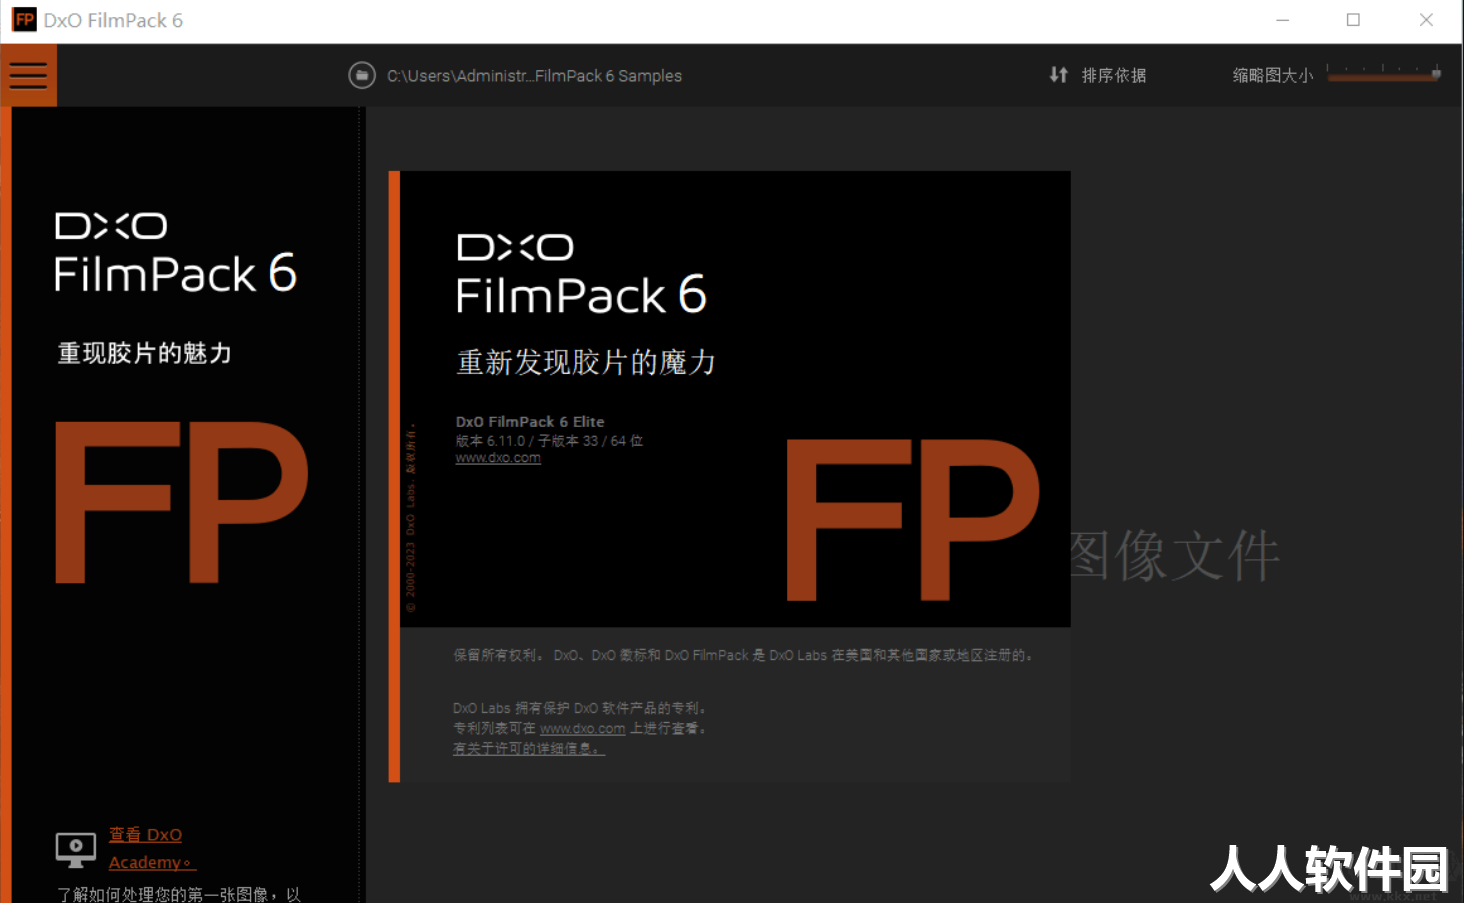Click the about tagline 重新发现胶片的魅力

[x=586, y=362]
